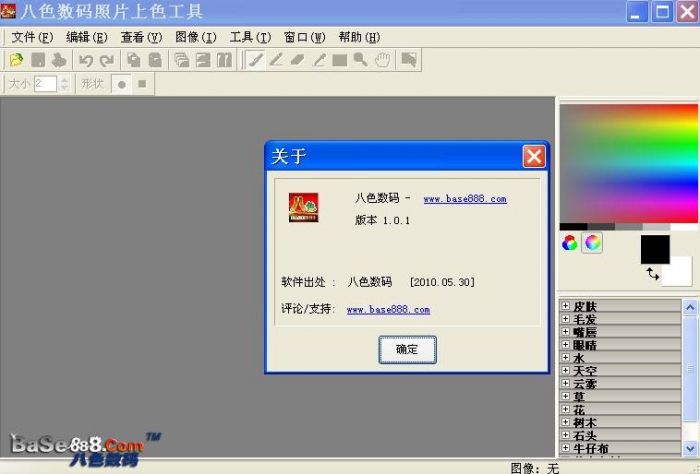
Task: Click the Open file folder icon
Action: coord(17,60)
